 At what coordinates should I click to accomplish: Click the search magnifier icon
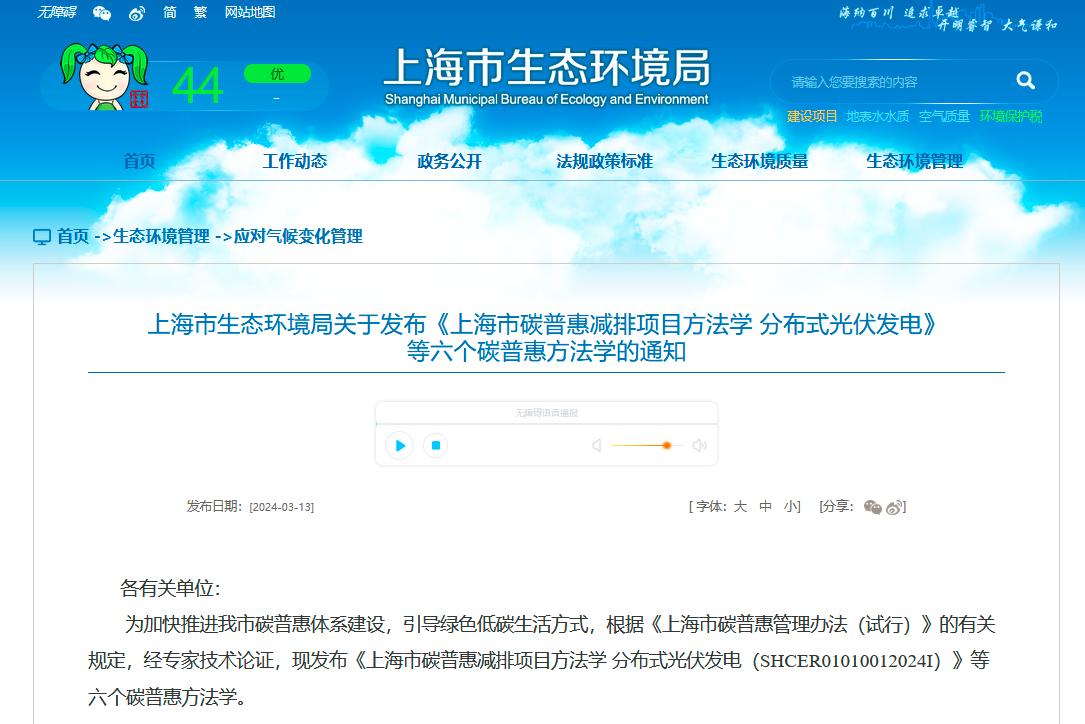[1025, 81]
